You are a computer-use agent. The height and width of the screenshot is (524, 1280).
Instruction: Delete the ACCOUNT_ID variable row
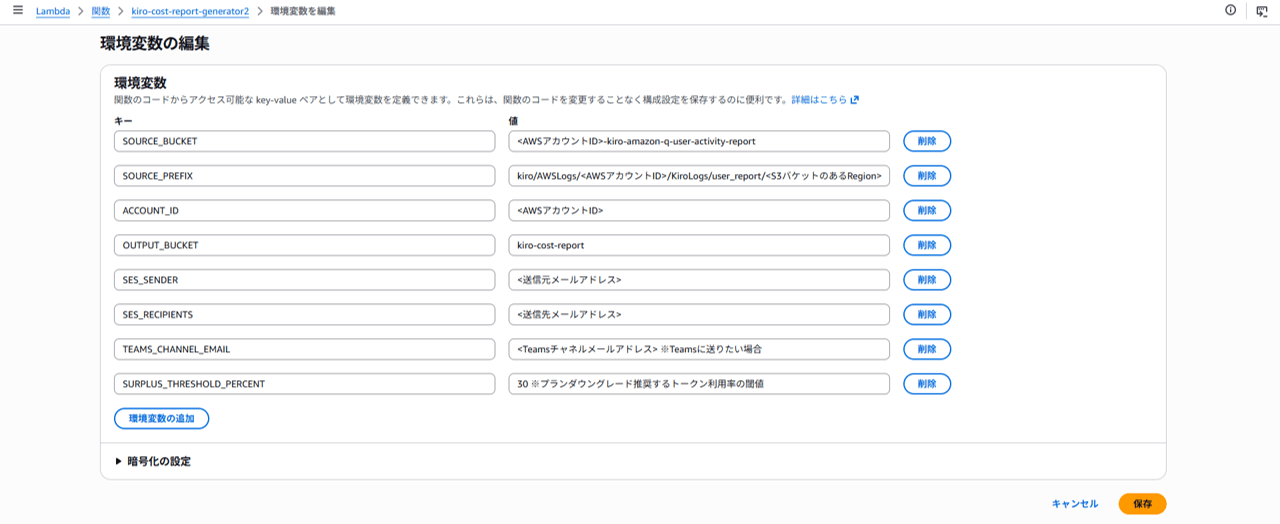(x=927, y=211)
